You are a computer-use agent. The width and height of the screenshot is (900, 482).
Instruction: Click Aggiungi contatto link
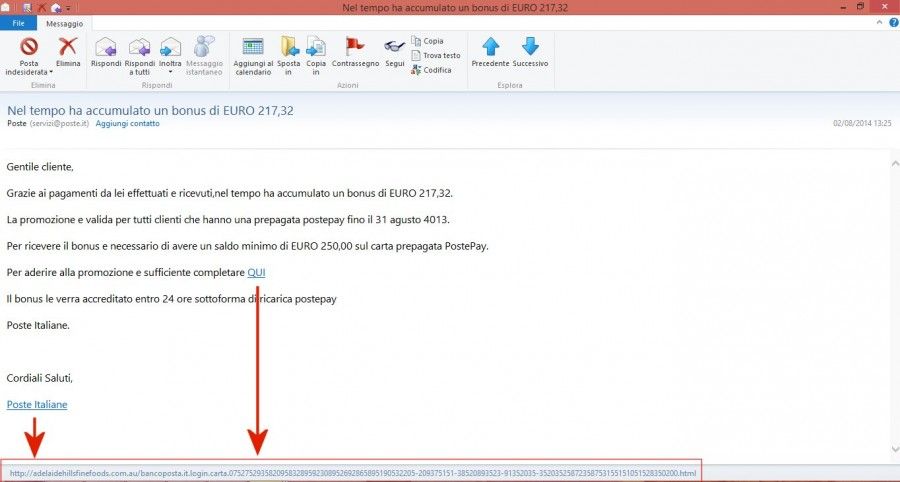(x=127, y=123)
